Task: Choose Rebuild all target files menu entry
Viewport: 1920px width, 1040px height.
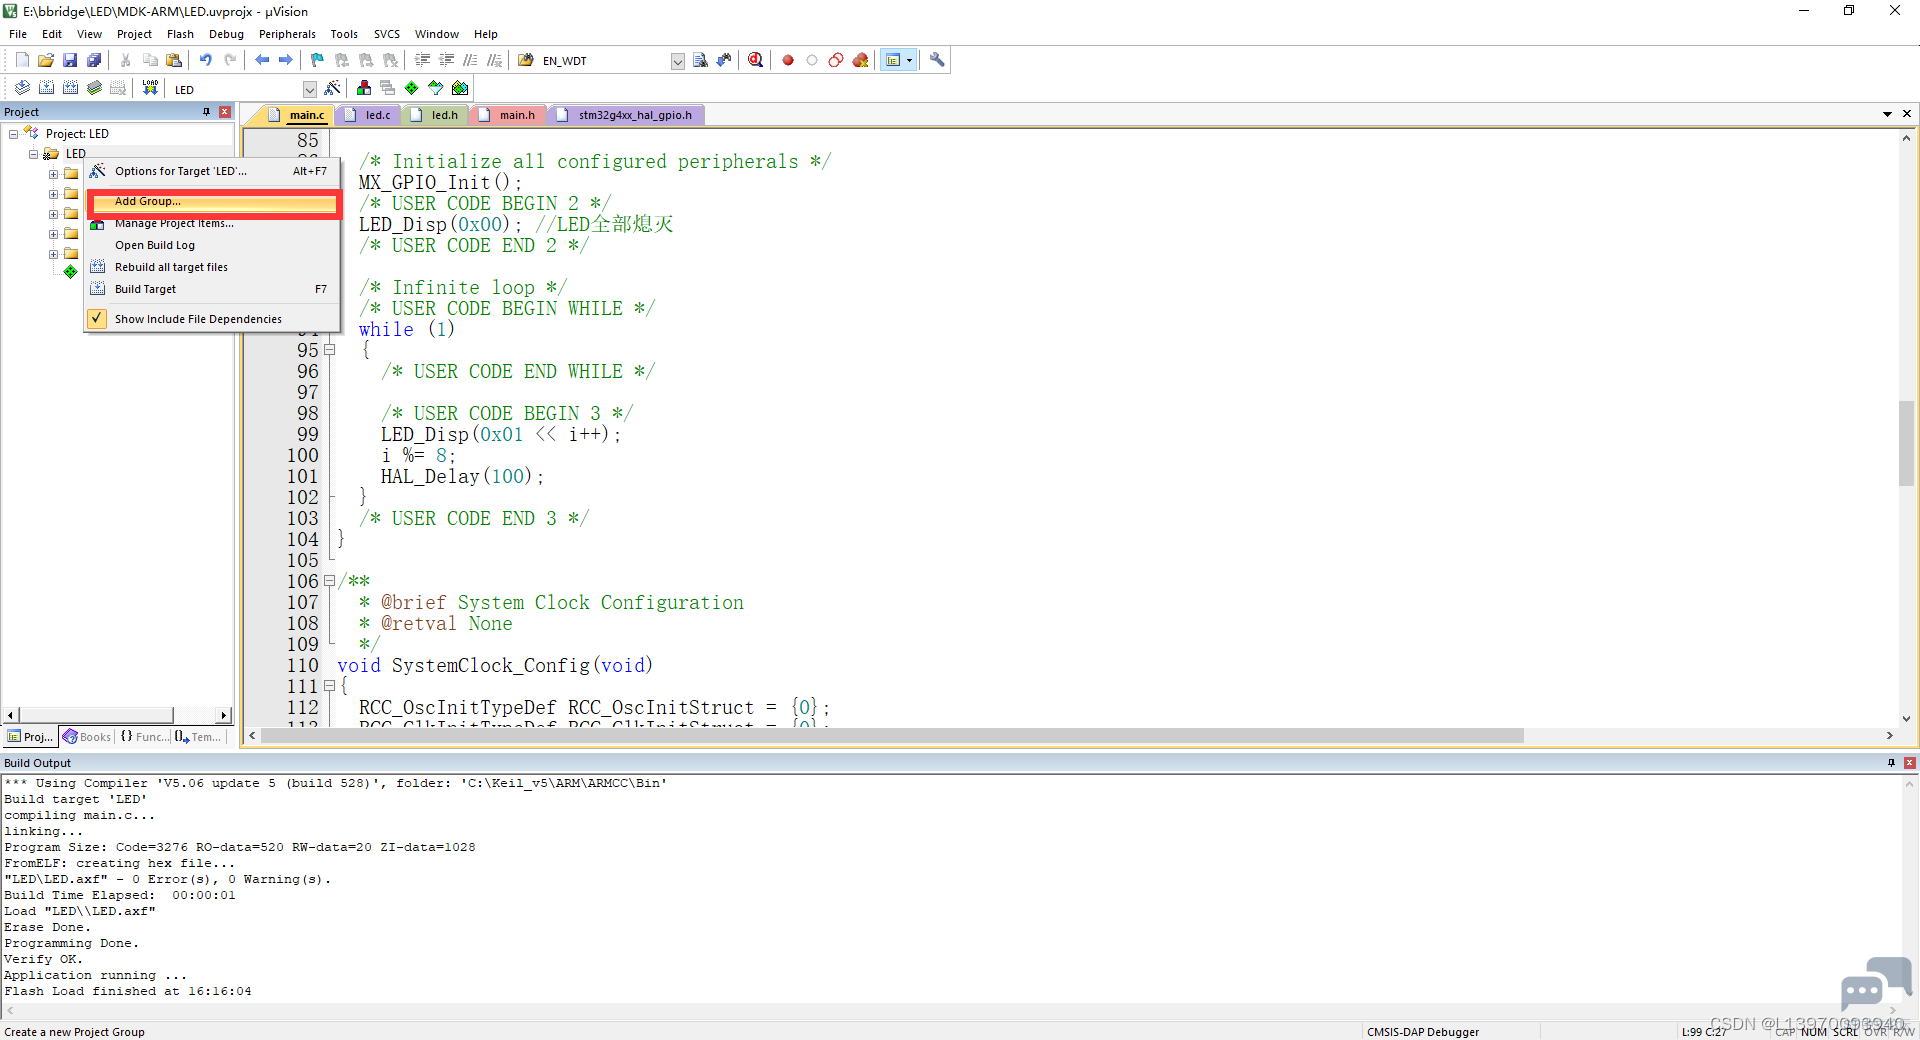Action: (x=214, y=267)
